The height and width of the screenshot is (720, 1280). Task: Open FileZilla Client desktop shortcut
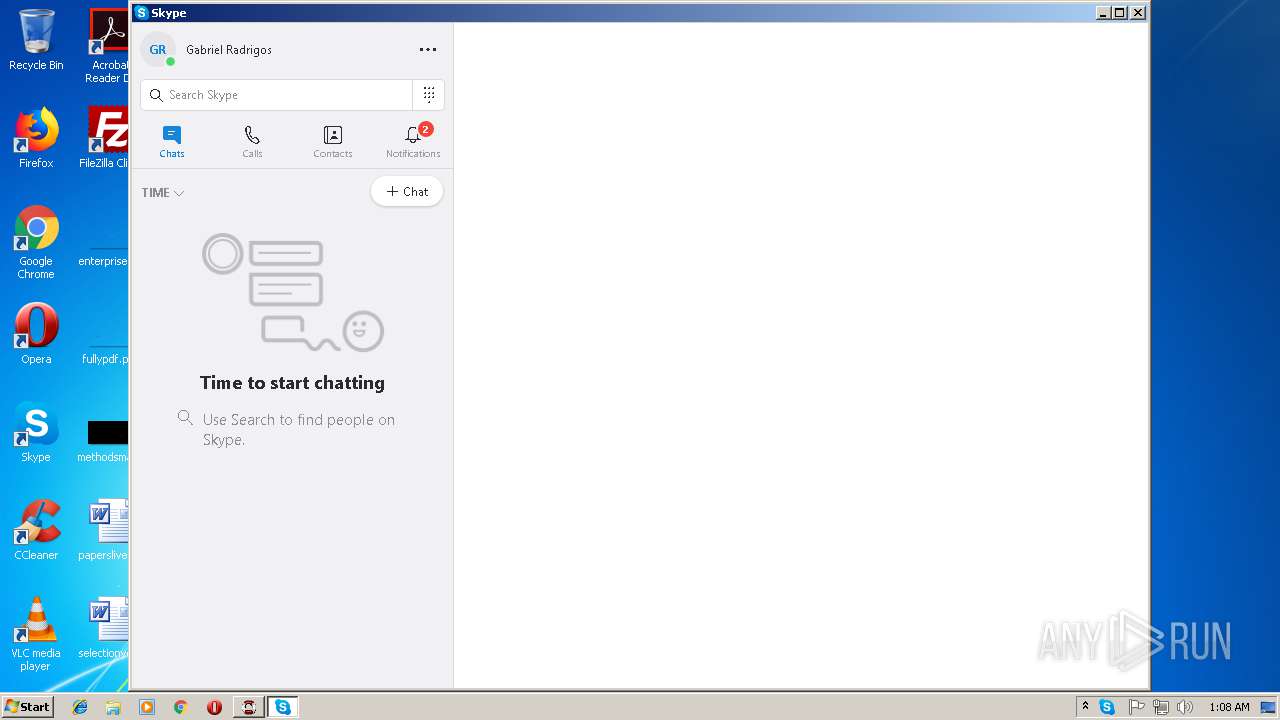pos(105,138)
